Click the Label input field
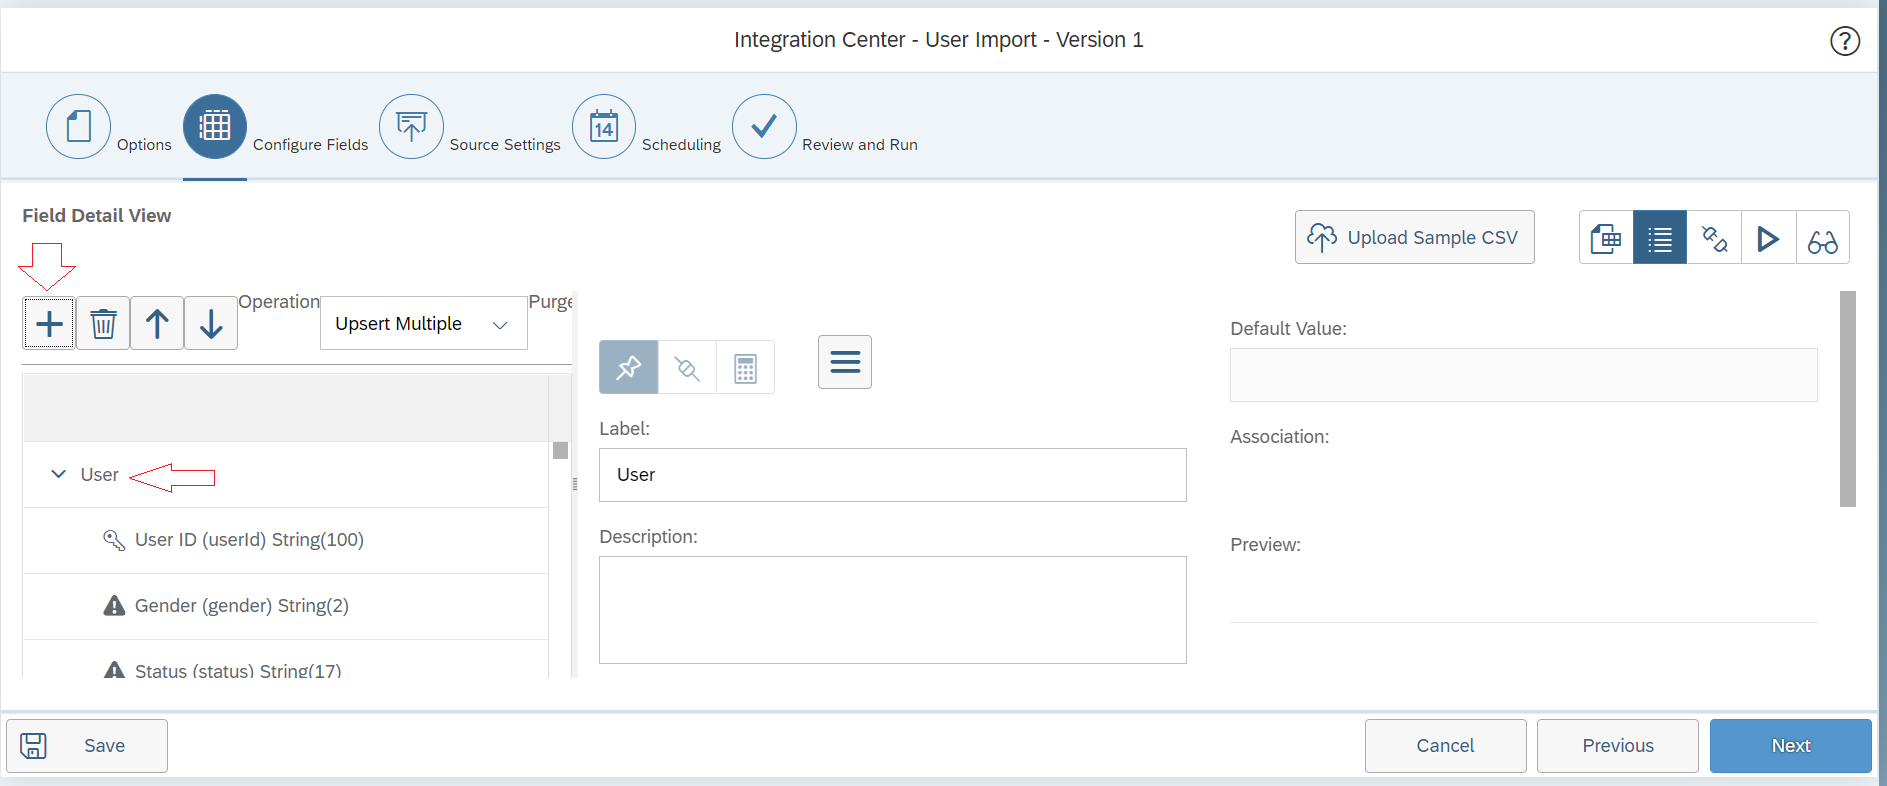This screenshot has height=786, width=1887. [x=892, y=475]
